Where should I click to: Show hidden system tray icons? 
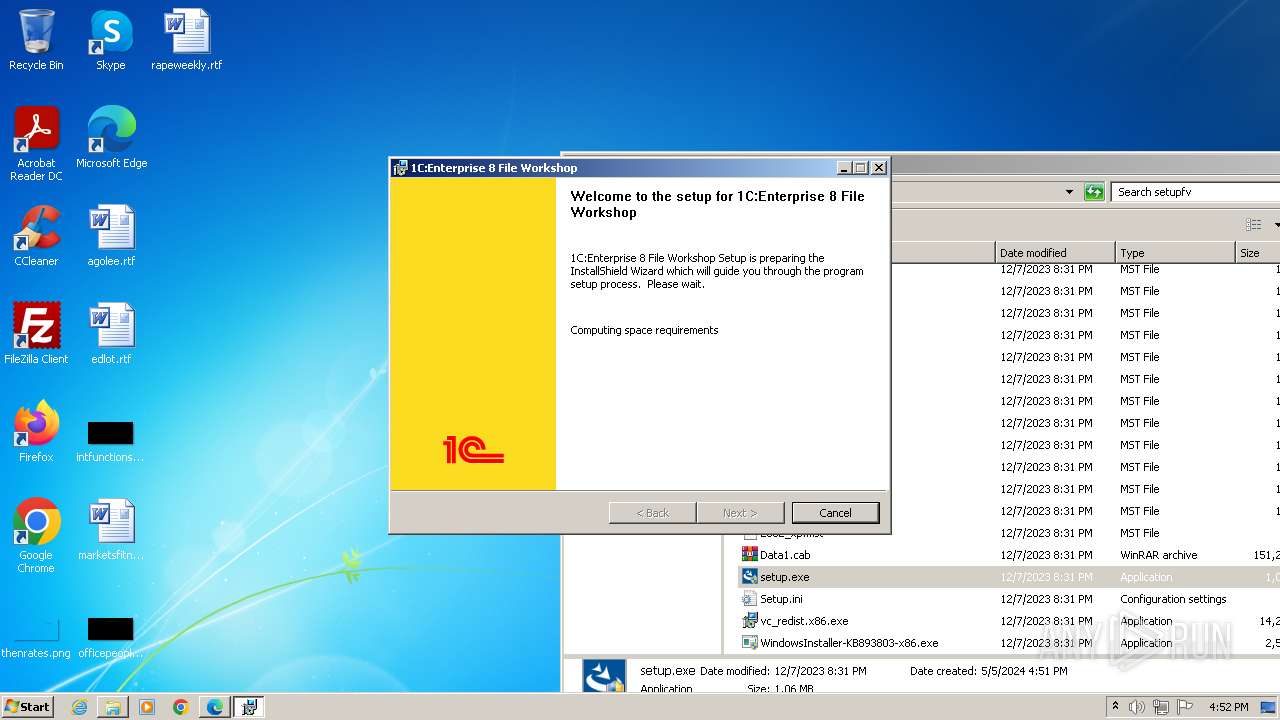[x=1116, y=707]
